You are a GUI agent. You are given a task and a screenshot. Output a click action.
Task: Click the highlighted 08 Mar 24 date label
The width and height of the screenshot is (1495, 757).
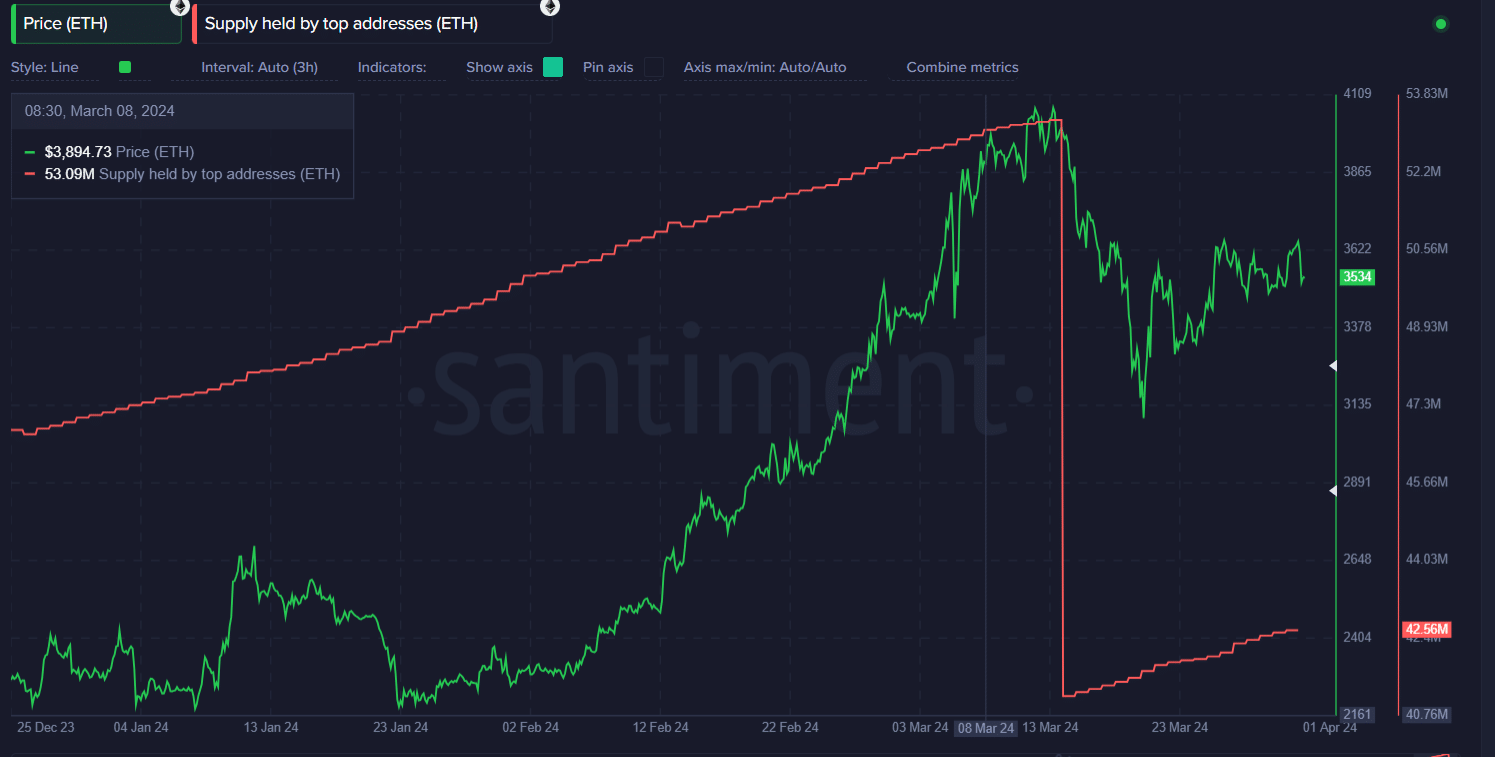tap(986, 728)
